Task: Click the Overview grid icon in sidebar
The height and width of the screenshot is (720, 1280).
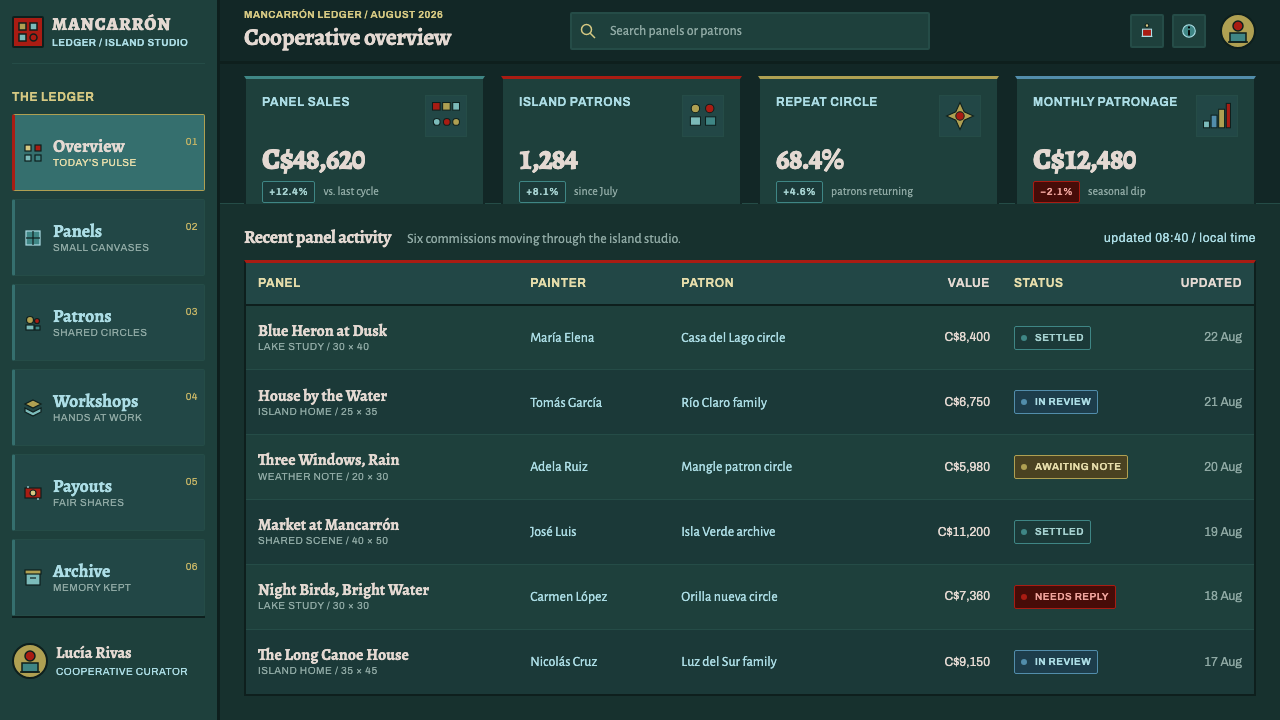Action: pos(33,153)
